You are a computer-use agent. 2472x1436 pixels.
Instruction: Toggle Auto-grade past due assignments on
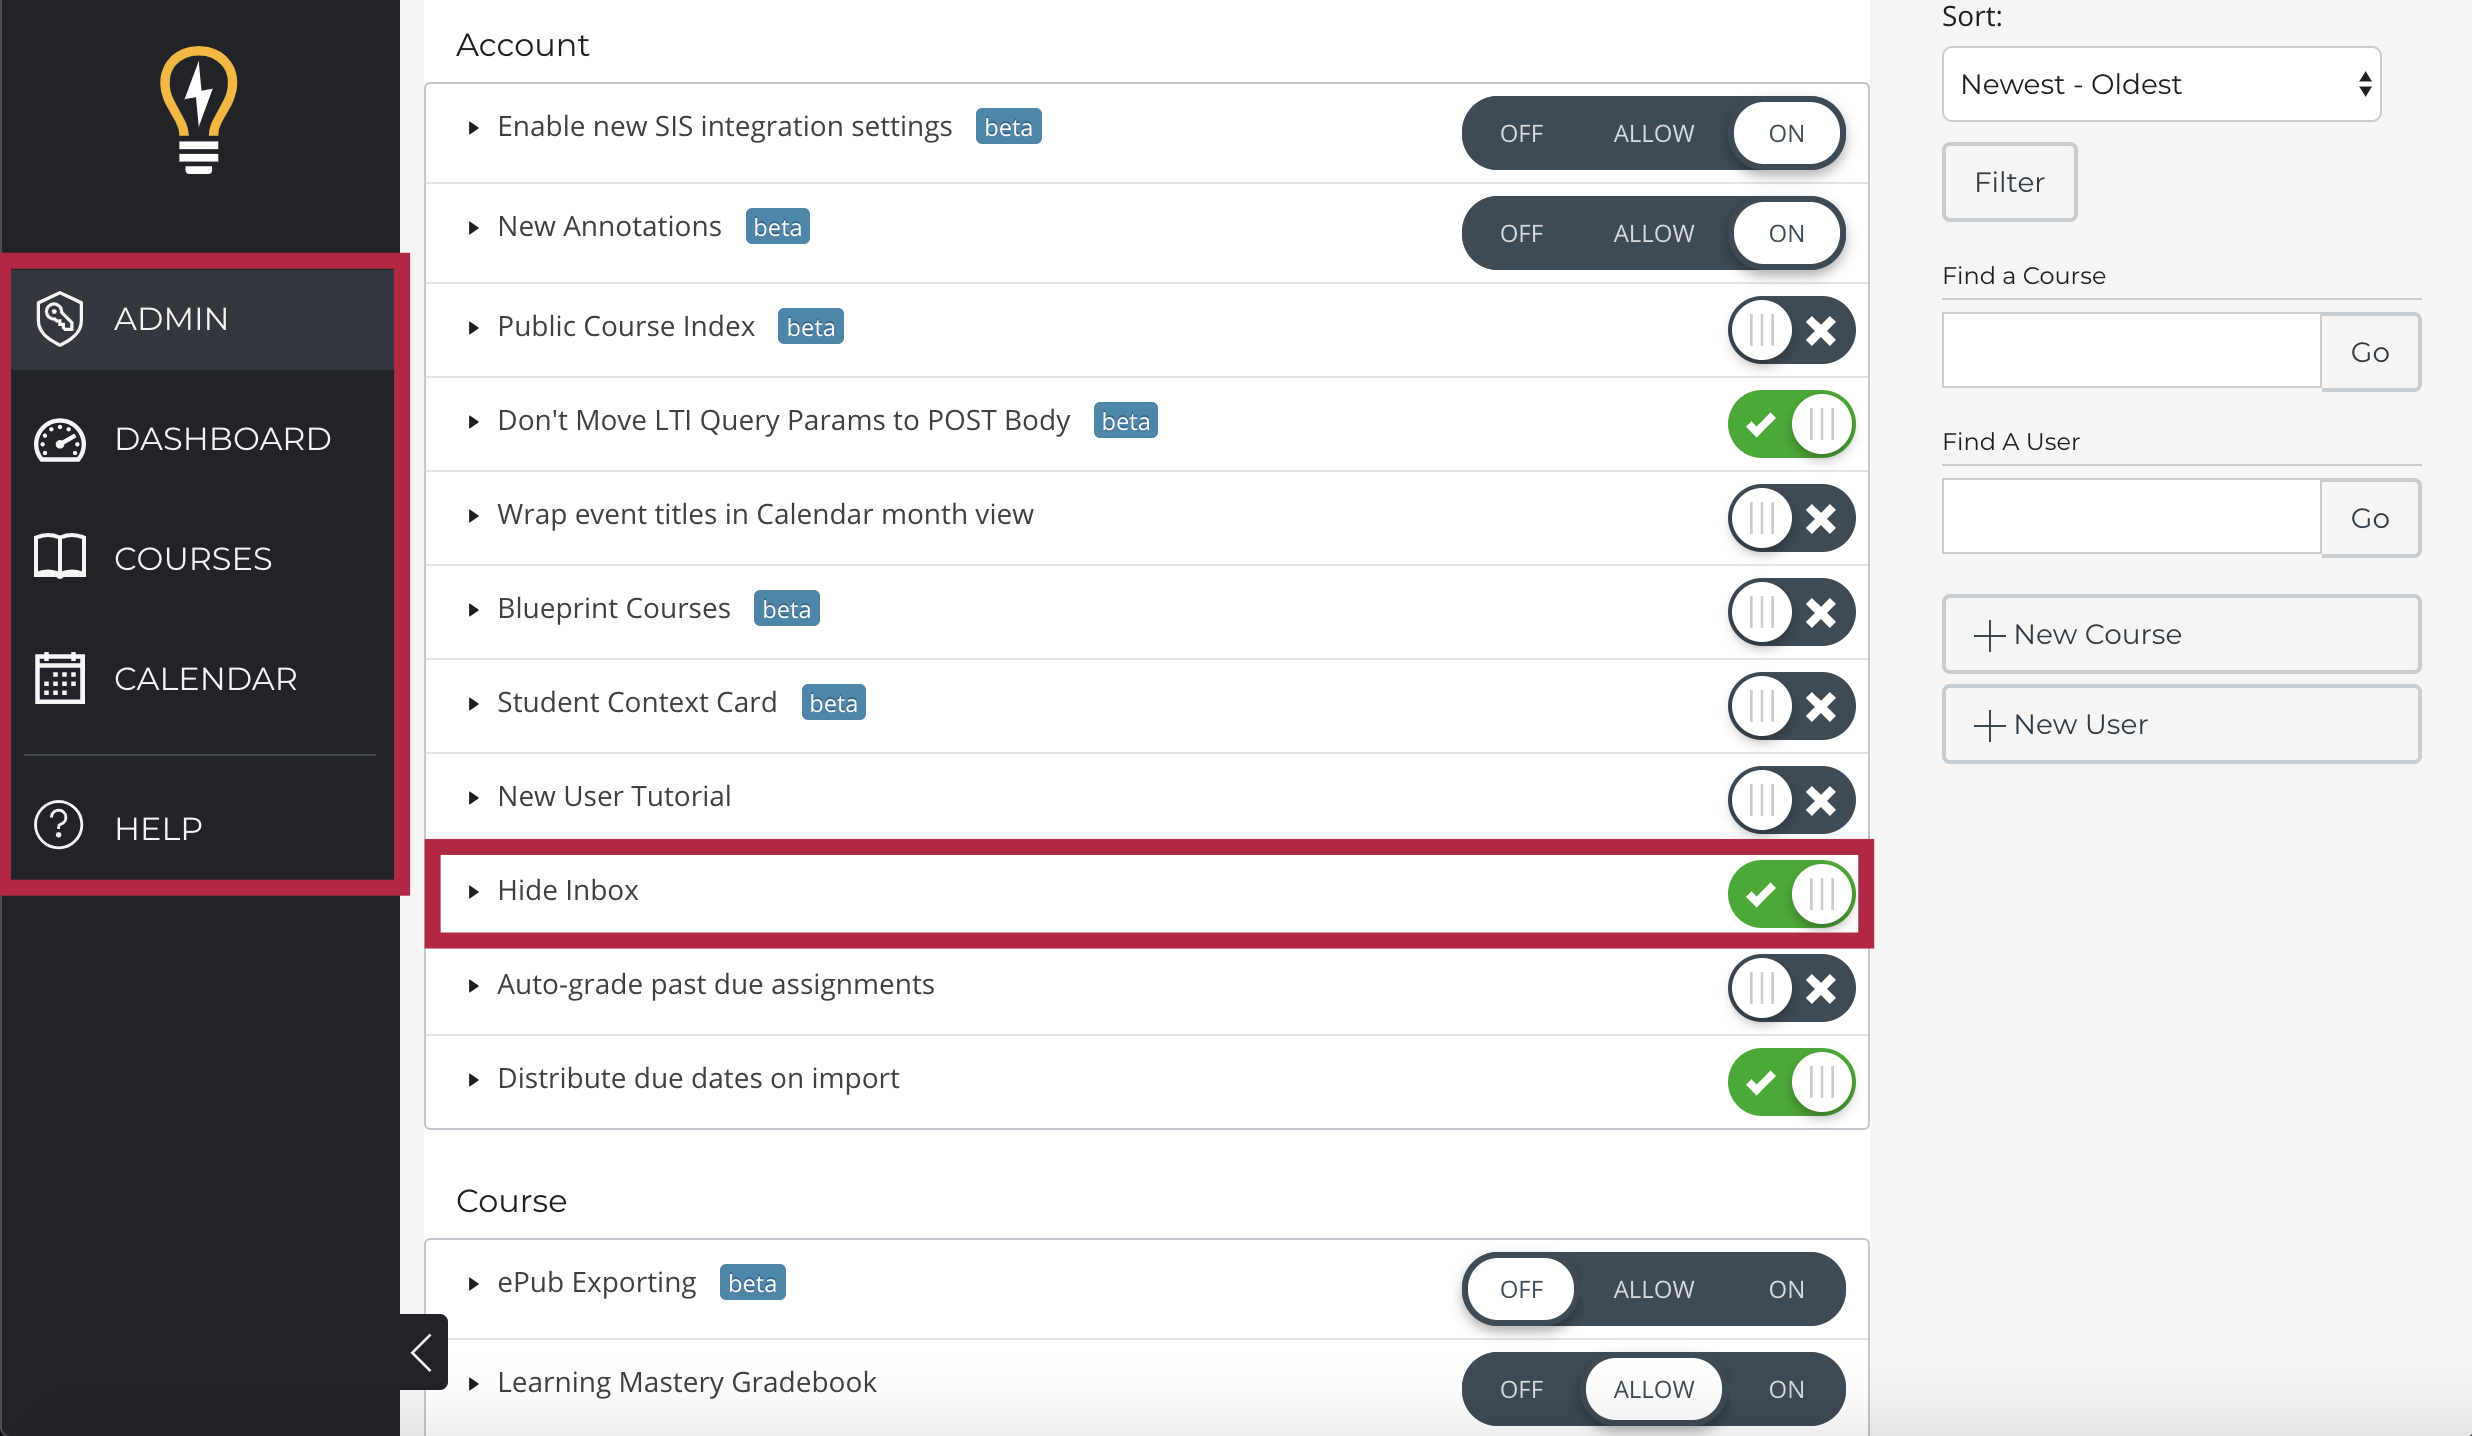[1791, 988]
